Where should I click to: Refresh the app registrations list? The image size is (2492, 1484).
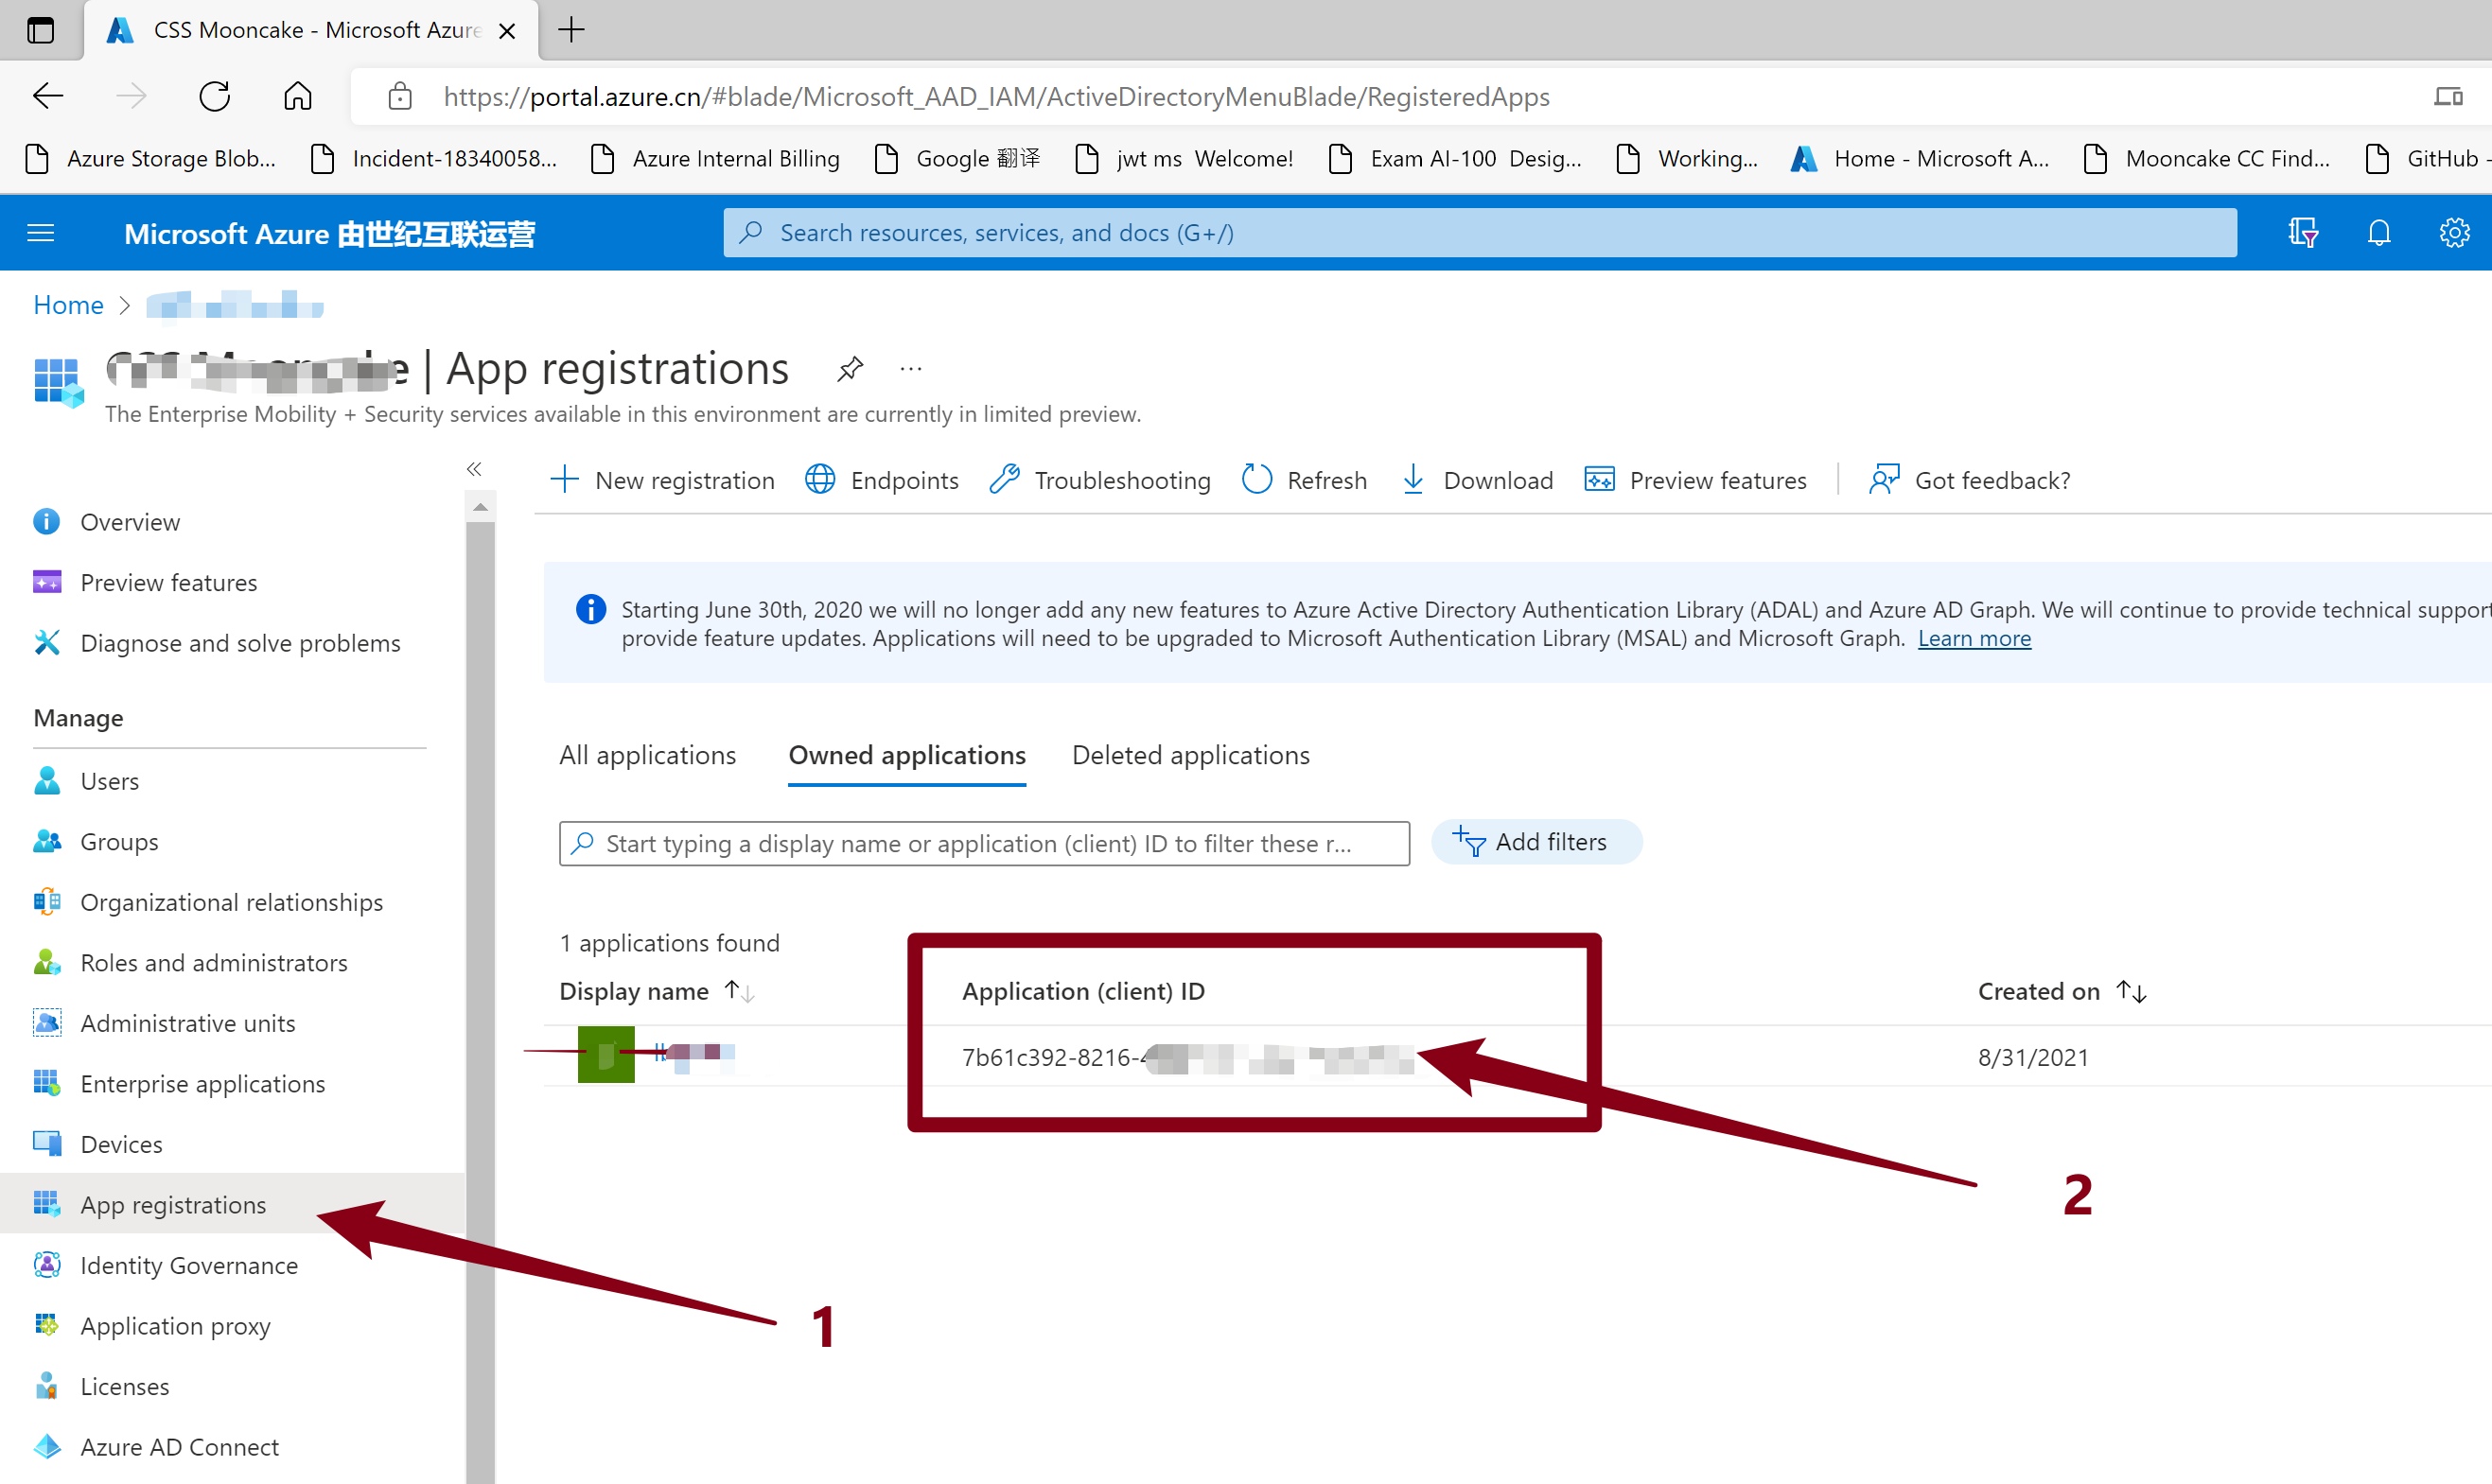[x=1304, y=480]
